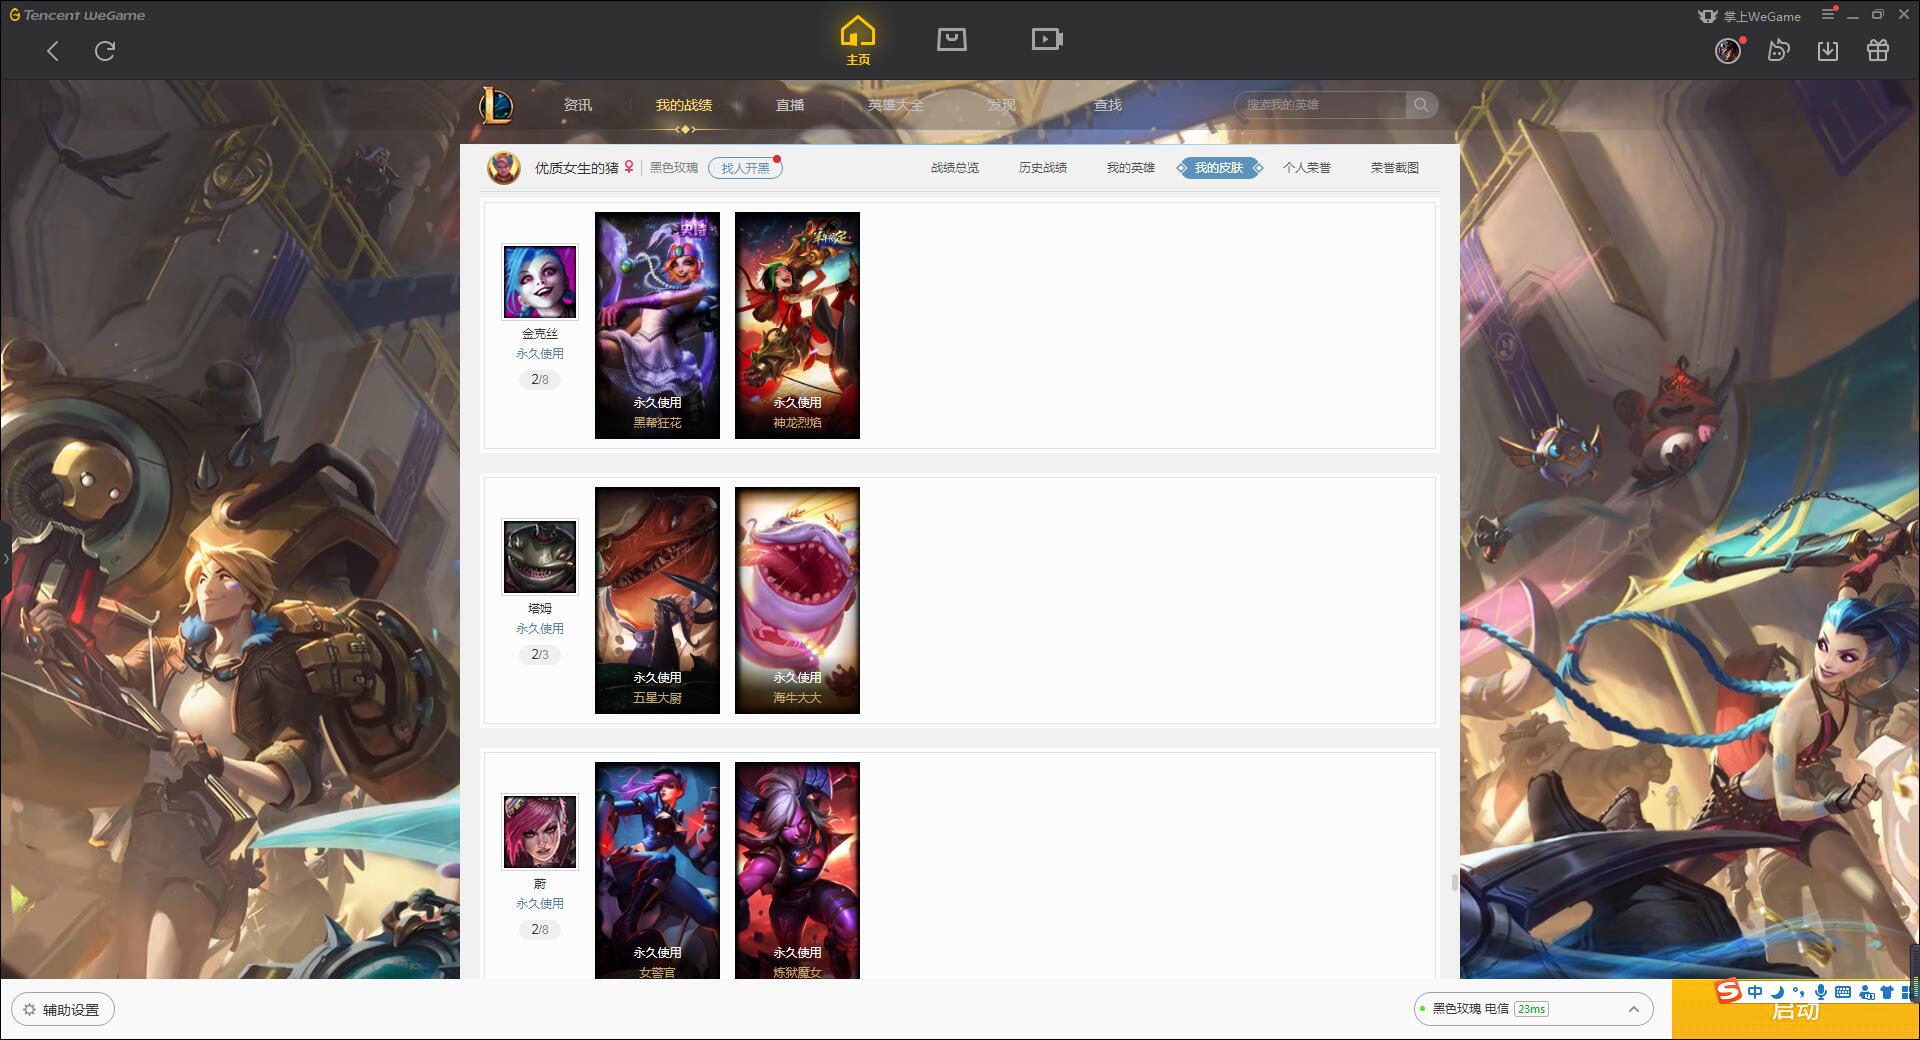This screenshot has width=1920, height=1040.
Task: Click the 2/8 count under 金克丝
Action: (x=540, y=380)
